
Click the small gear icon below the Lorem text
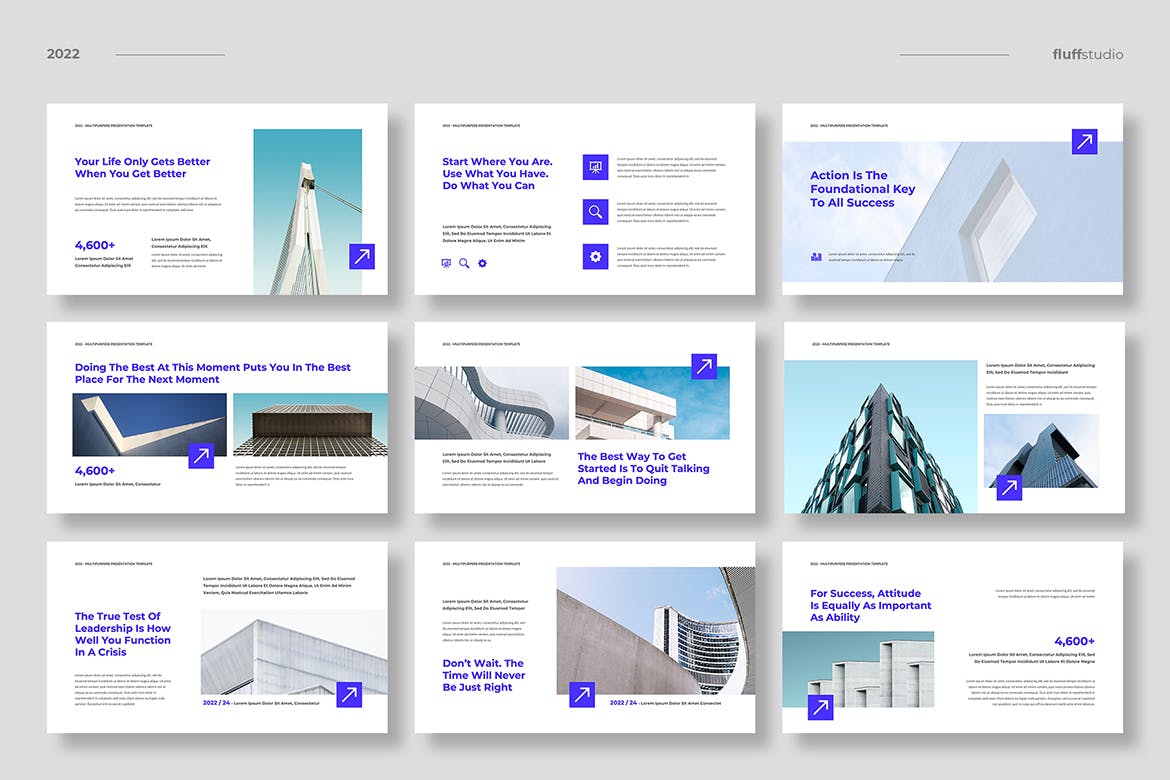[x=482, y=263]
